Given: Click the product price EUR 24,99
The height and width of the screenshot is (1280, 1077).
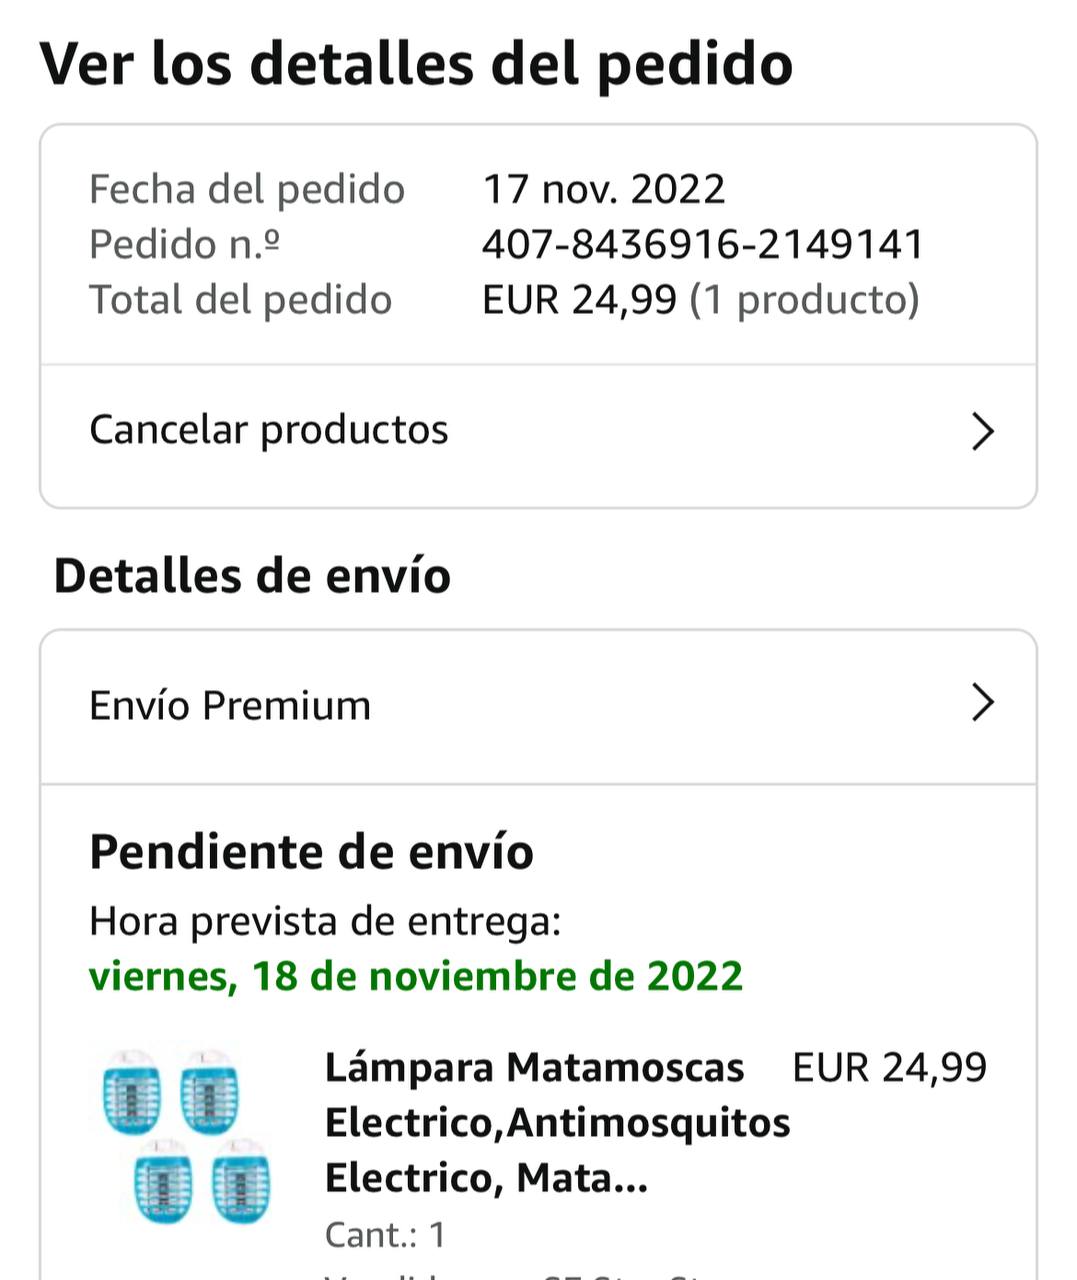Looking at the screenshot, I should pyautogui.click(x=889, y=1068).
